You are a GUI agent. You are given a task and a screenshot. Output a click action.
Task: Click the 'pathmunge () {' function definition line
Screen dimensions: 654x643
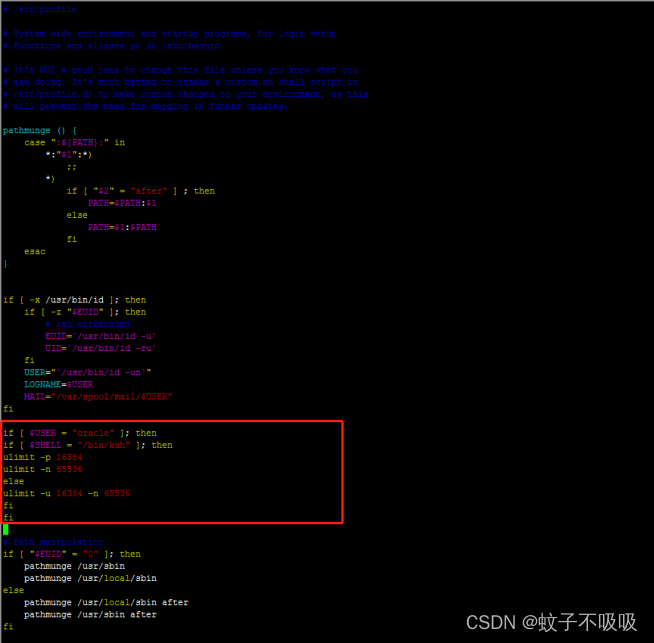point(40,130)
